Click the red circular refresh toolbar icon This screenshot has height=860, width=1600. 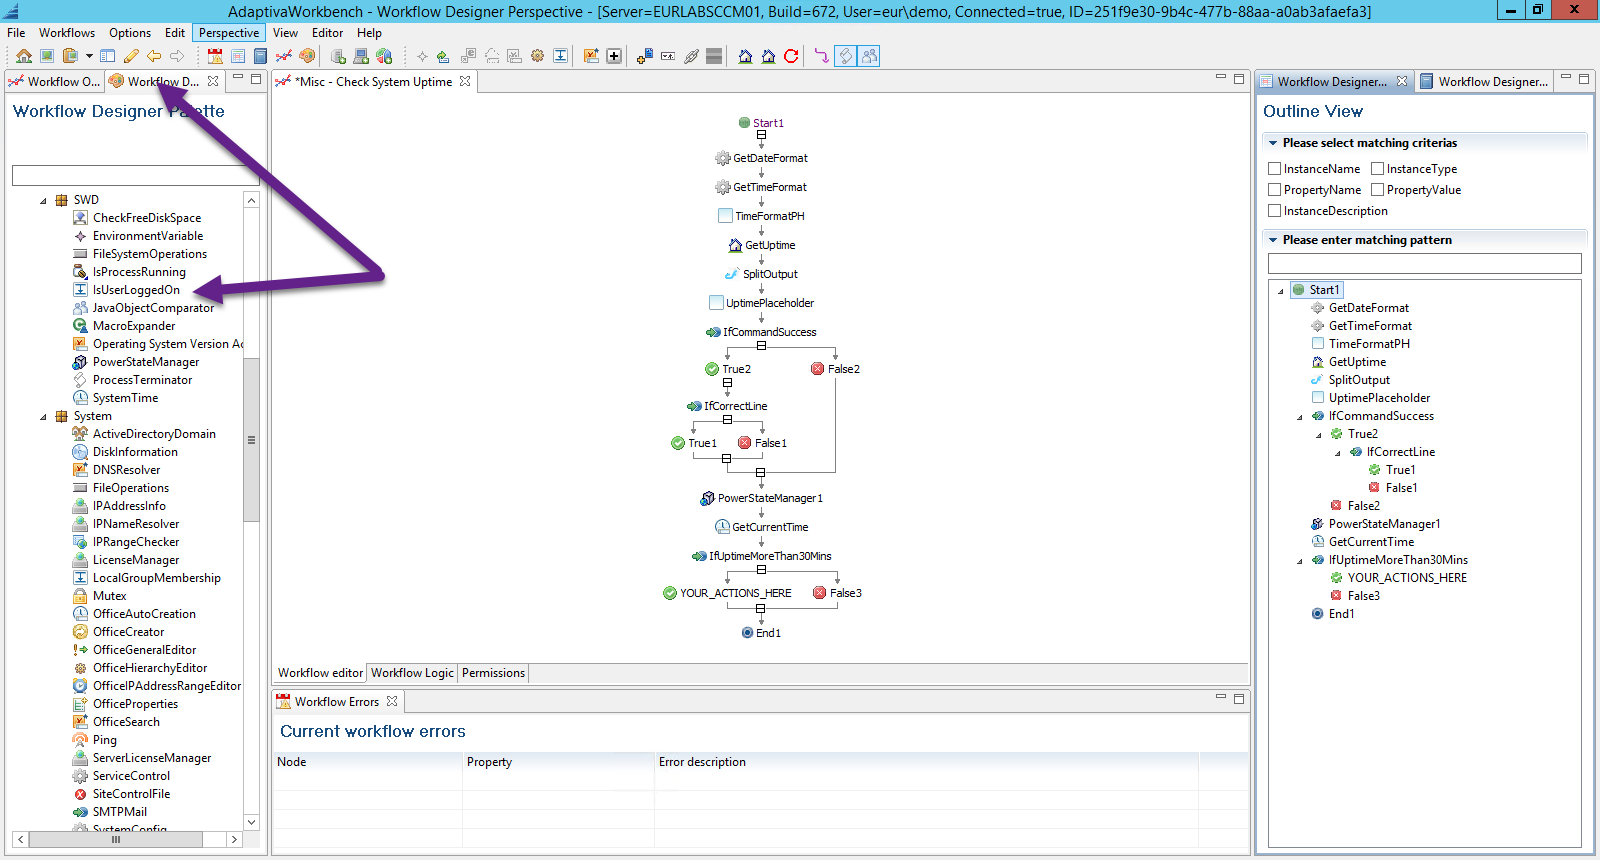click(x=791, y=56)
